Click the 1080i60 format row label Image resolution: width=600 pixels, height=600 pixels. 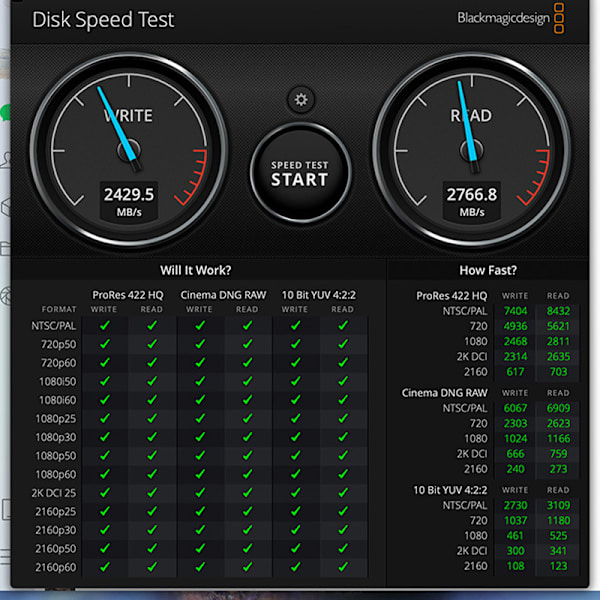(57, 400)
